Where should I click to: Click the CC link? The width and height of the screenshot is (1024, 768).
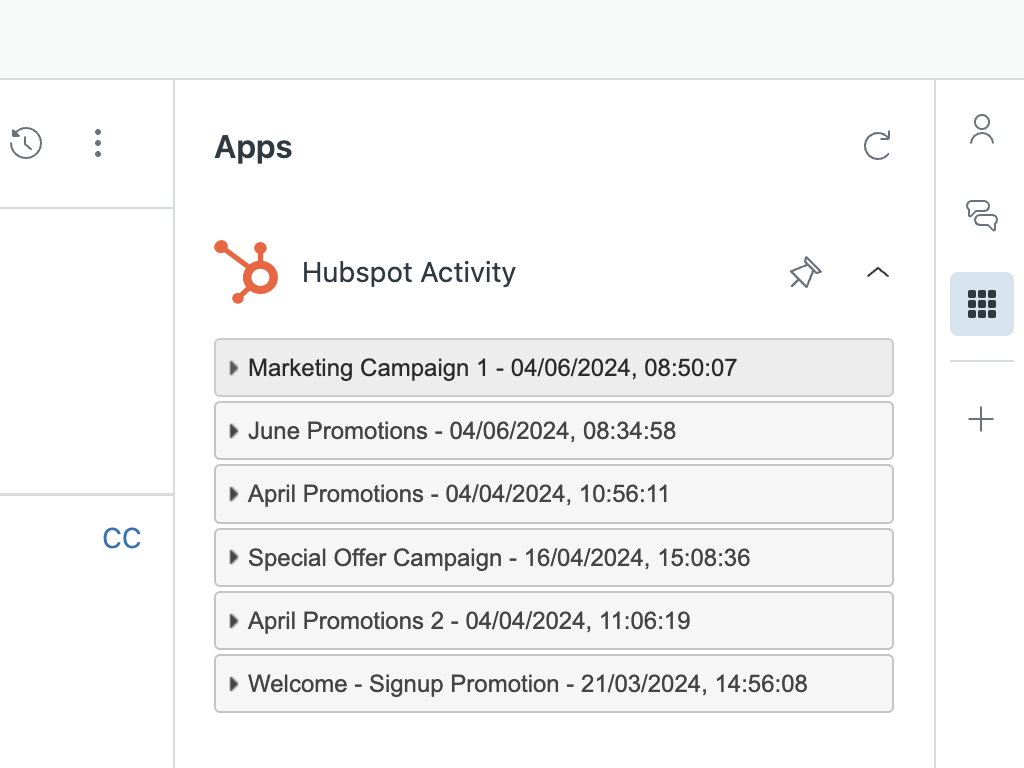click(122, 538)
